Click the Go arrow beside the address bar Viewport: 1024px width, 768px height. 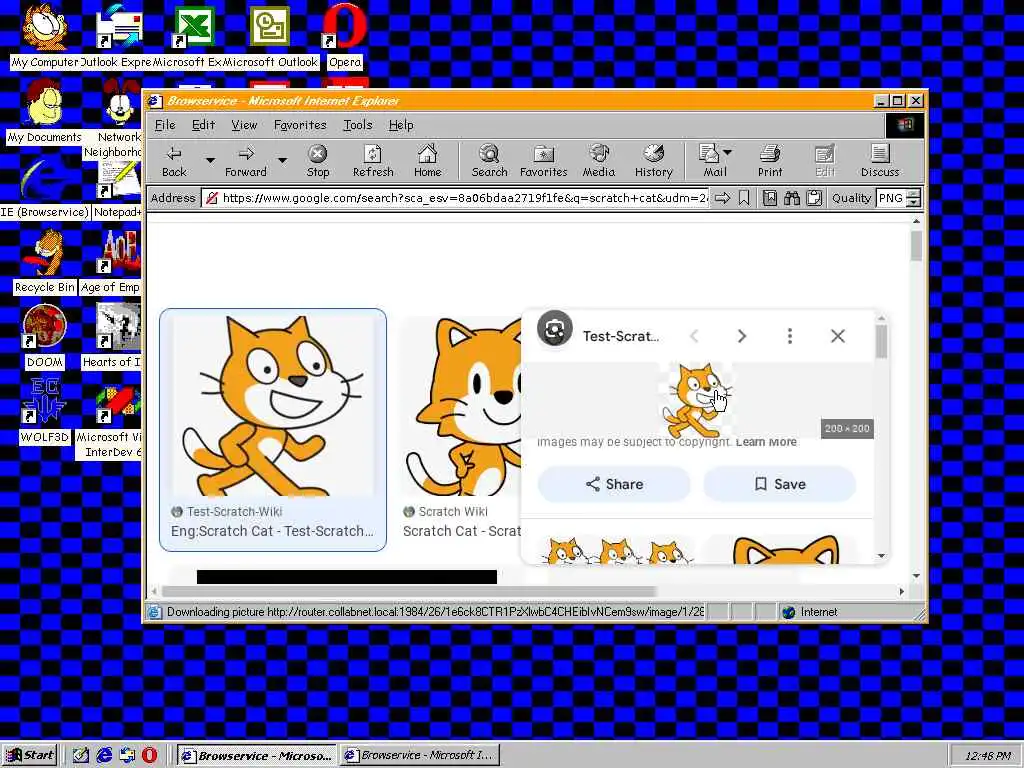722,198
